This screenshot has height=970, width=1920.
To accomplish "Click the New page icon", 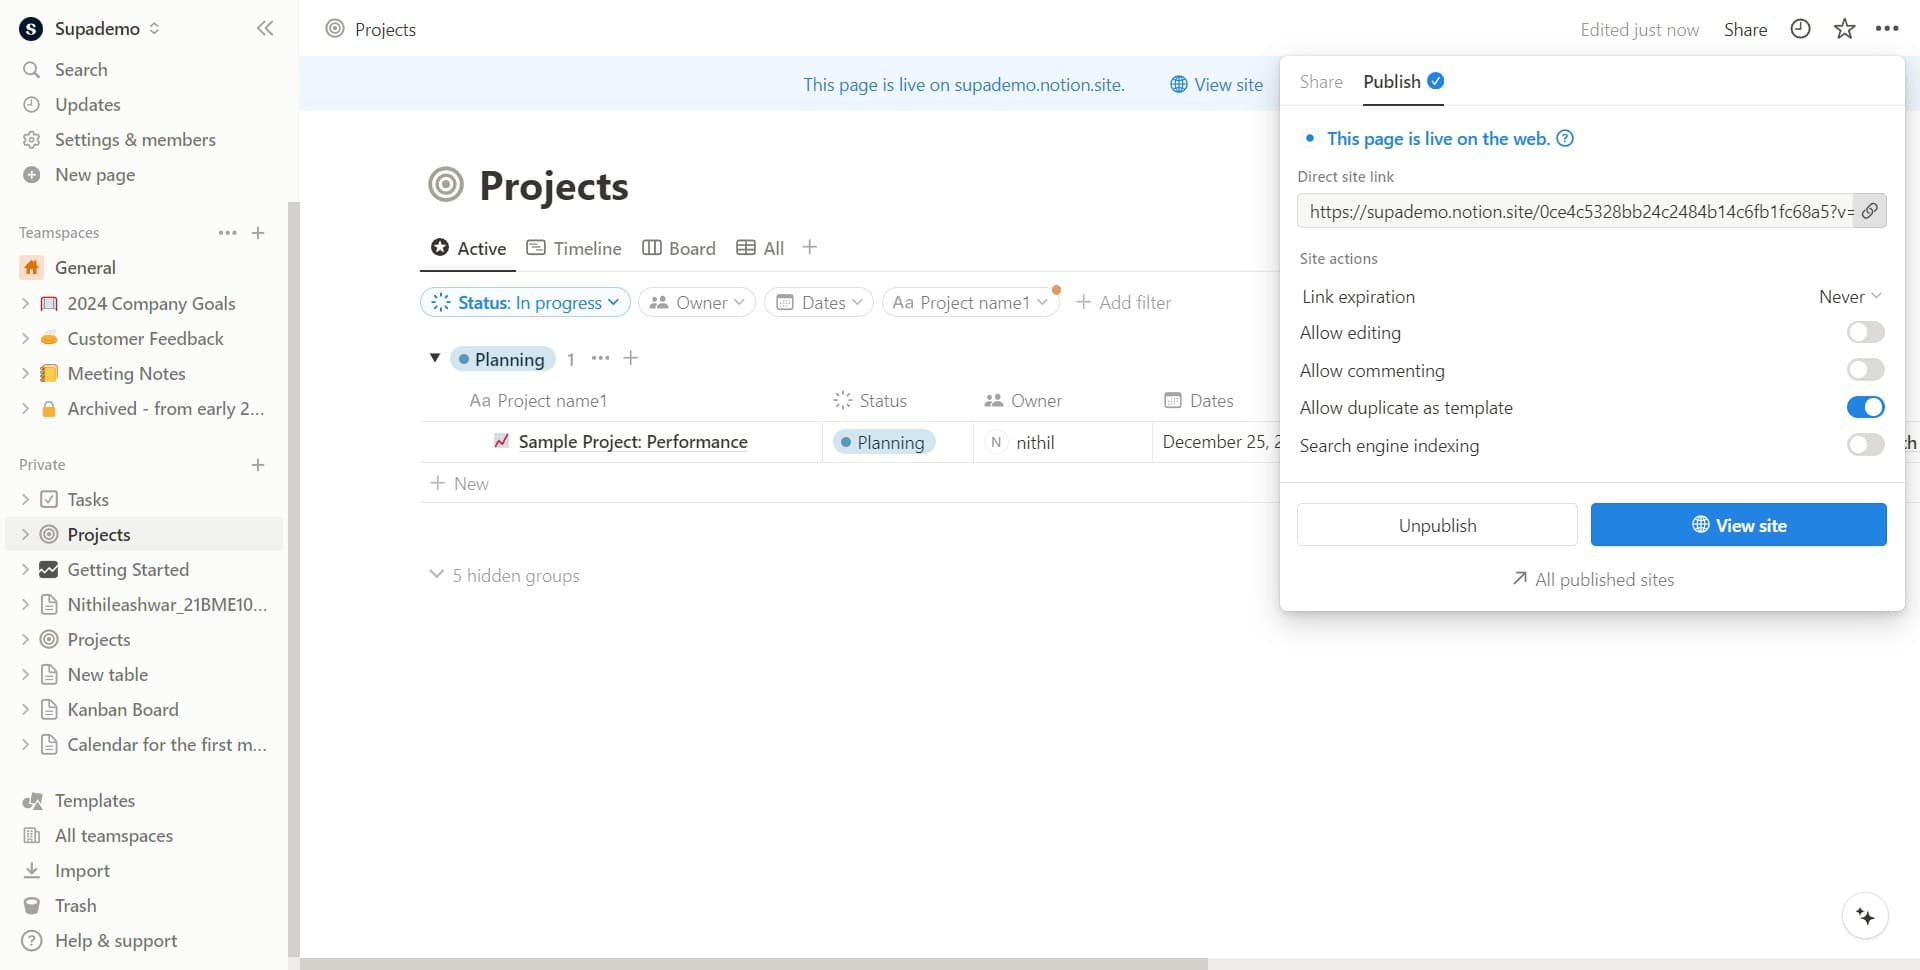I will (33, 174).
